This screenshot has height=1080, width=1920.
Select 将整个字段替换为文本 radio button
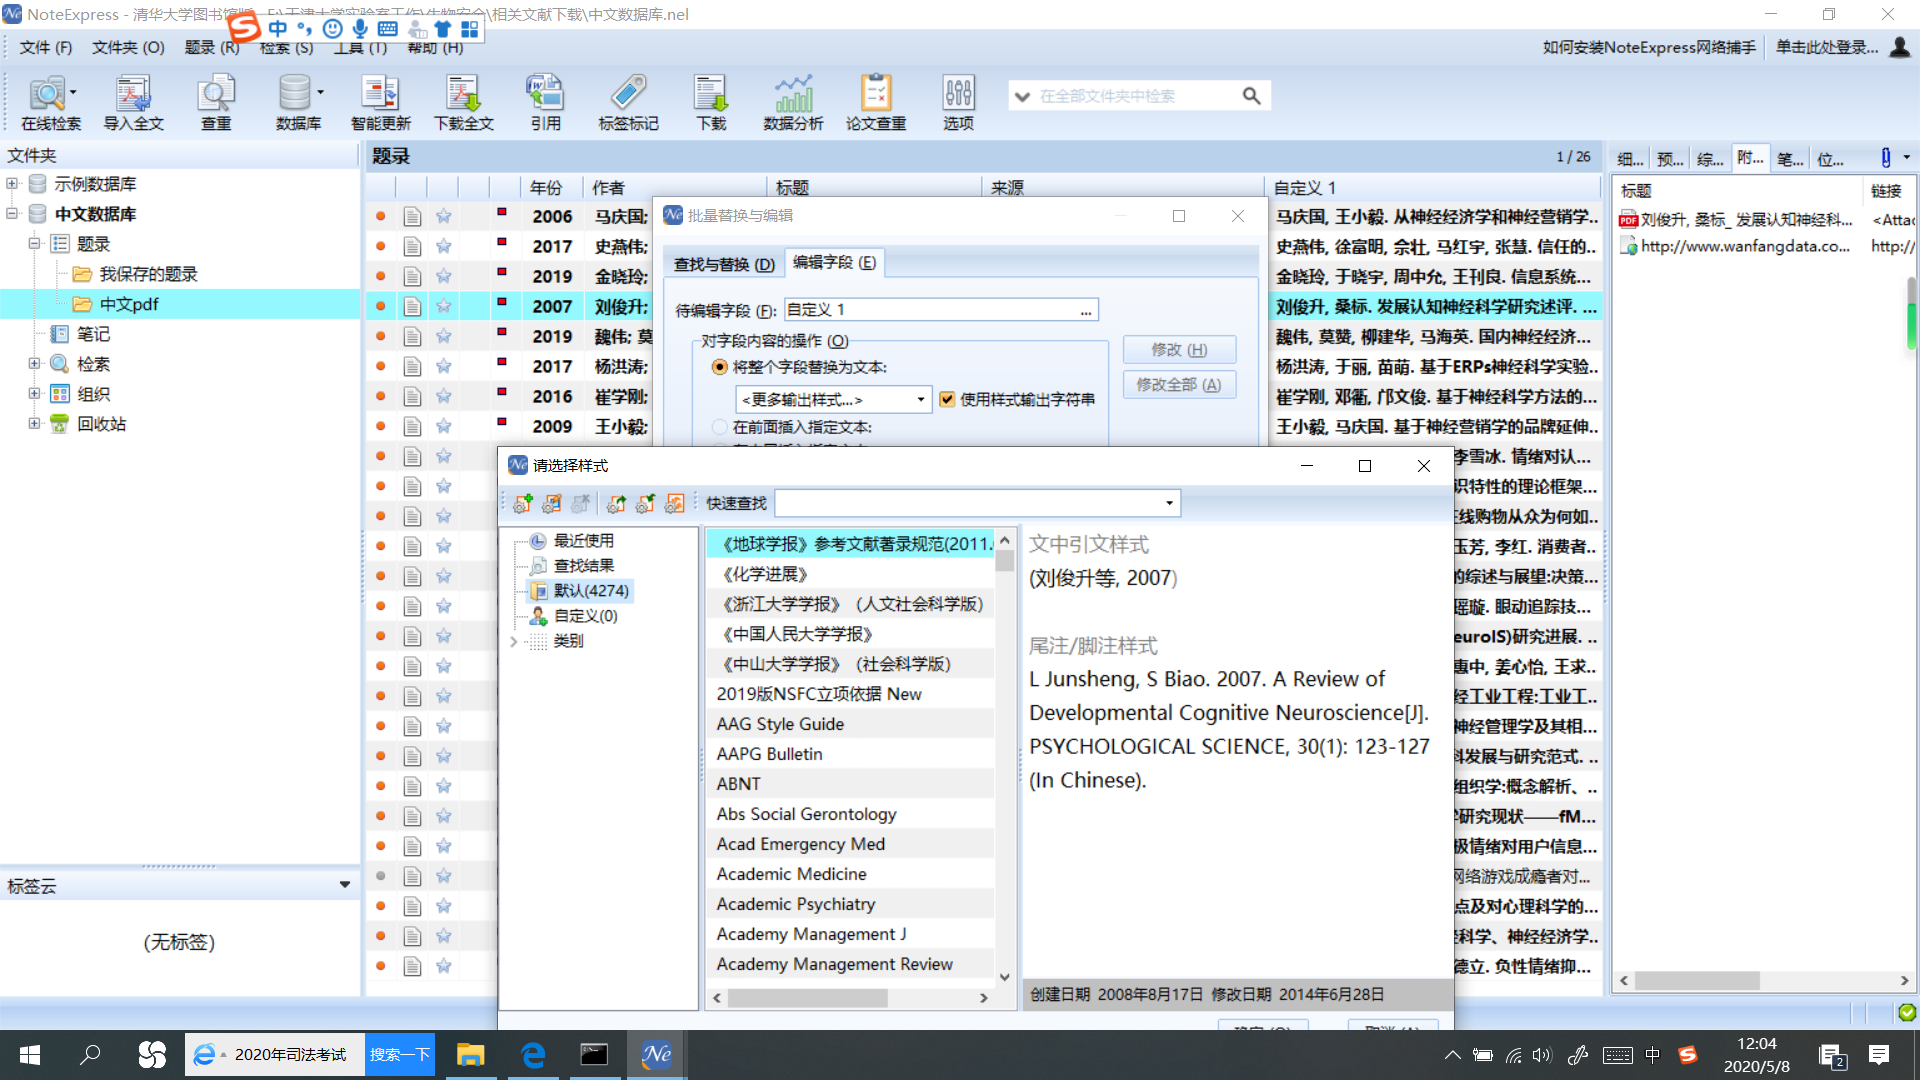coord(721,367)
